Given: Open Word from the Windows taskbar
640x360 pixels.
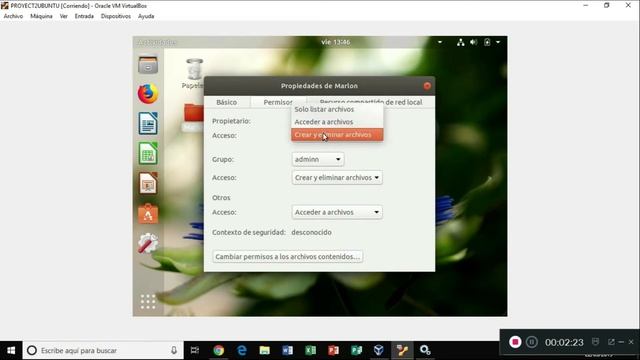Looking at the screenshot, I should click(x=287, y=350).
